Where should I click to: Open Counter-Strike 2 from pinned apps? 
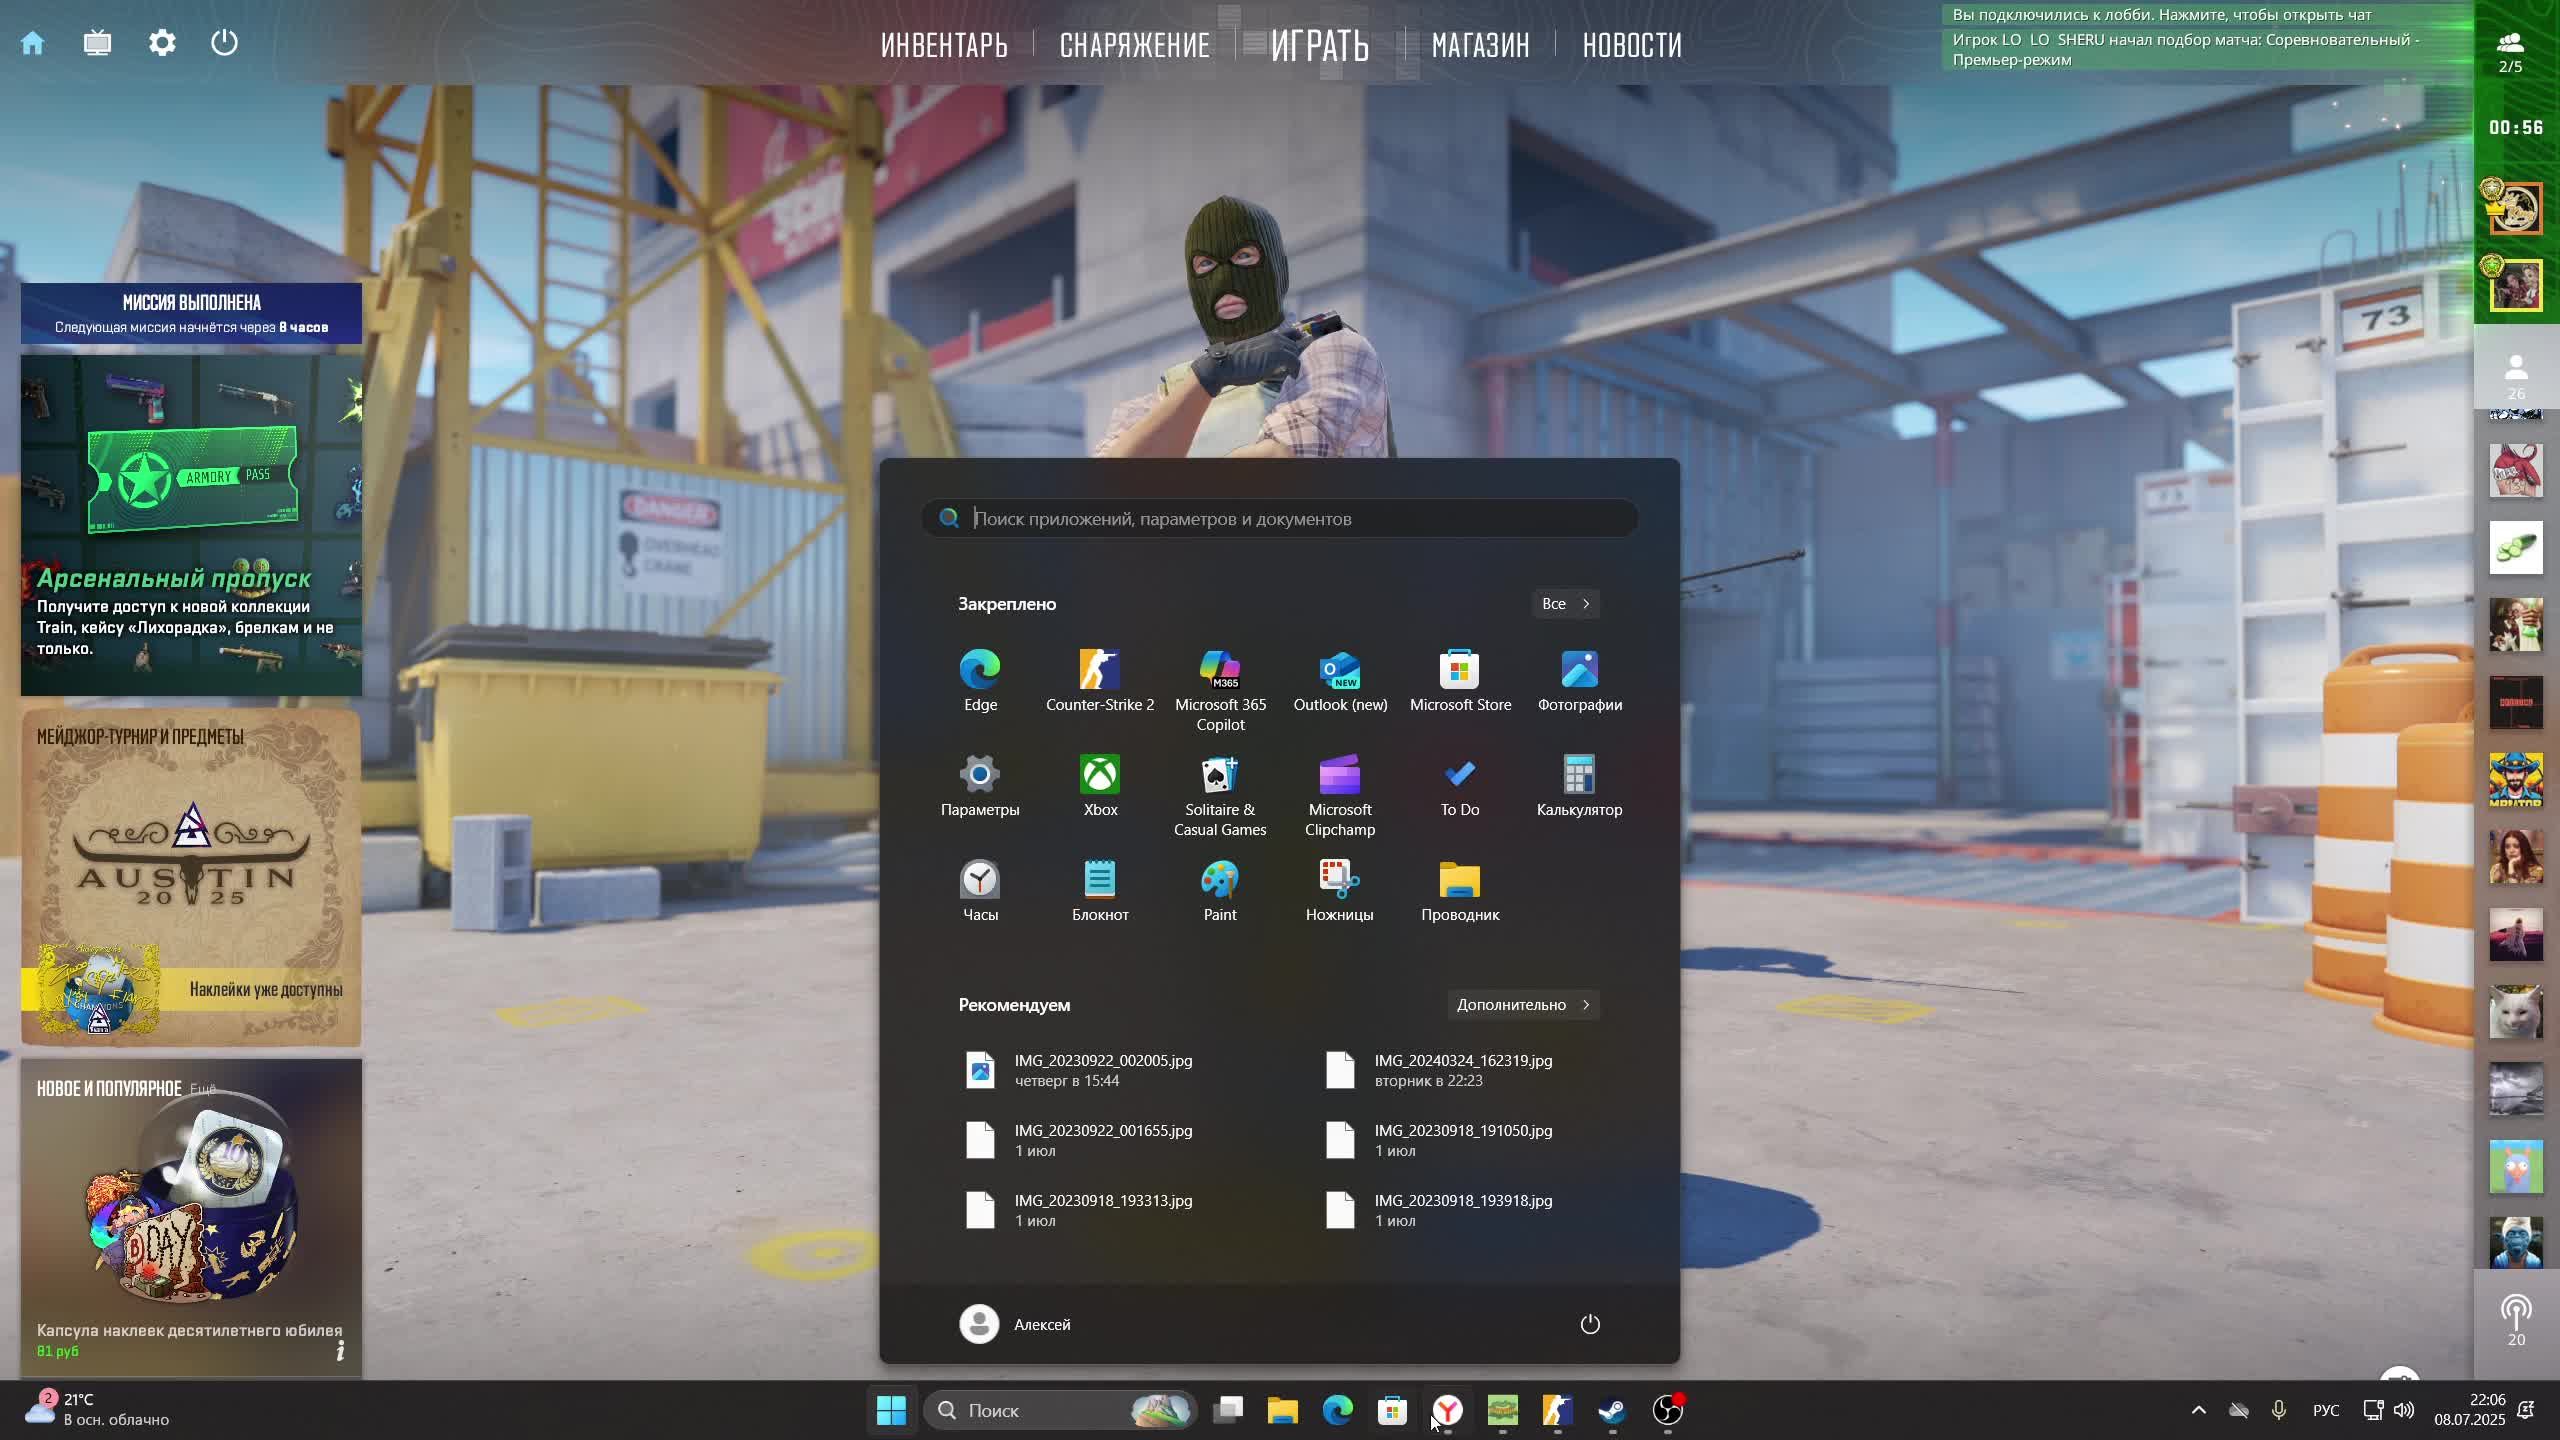point(1099,680)
